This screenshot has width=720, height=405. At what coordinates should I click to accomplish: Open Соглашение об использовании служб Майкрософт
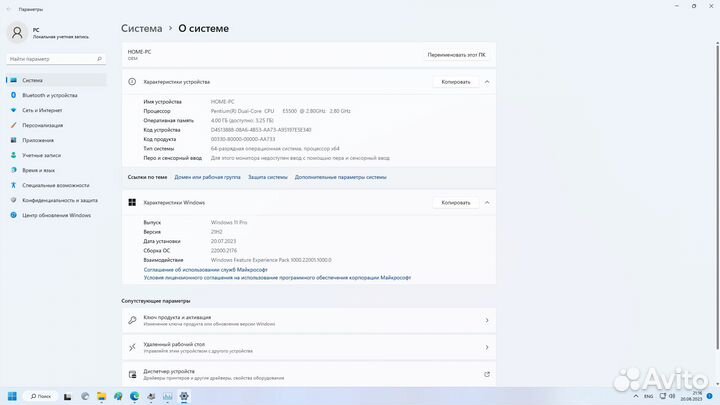click(x=205, y=270)
